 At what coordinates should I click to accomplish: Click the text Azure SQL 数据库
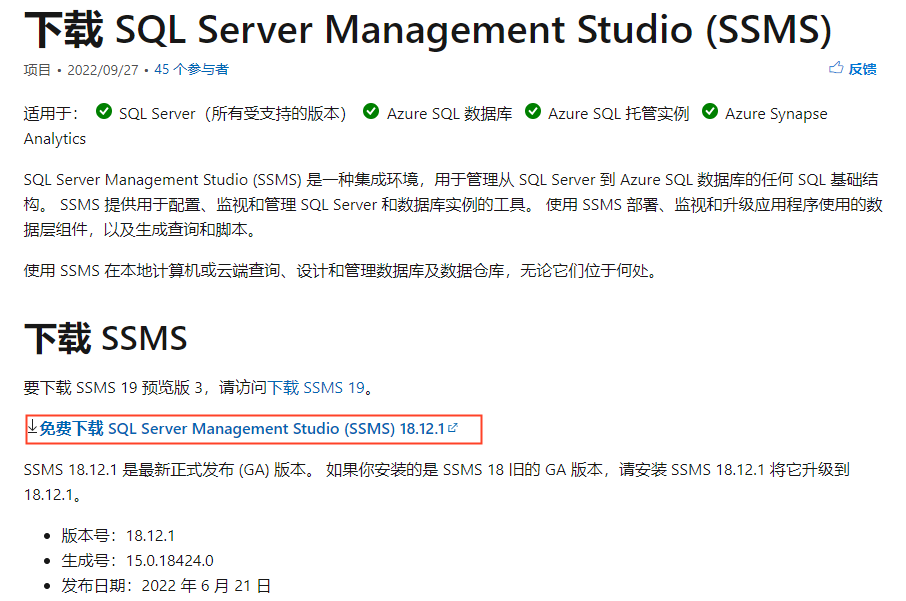[x=450, y=114]
